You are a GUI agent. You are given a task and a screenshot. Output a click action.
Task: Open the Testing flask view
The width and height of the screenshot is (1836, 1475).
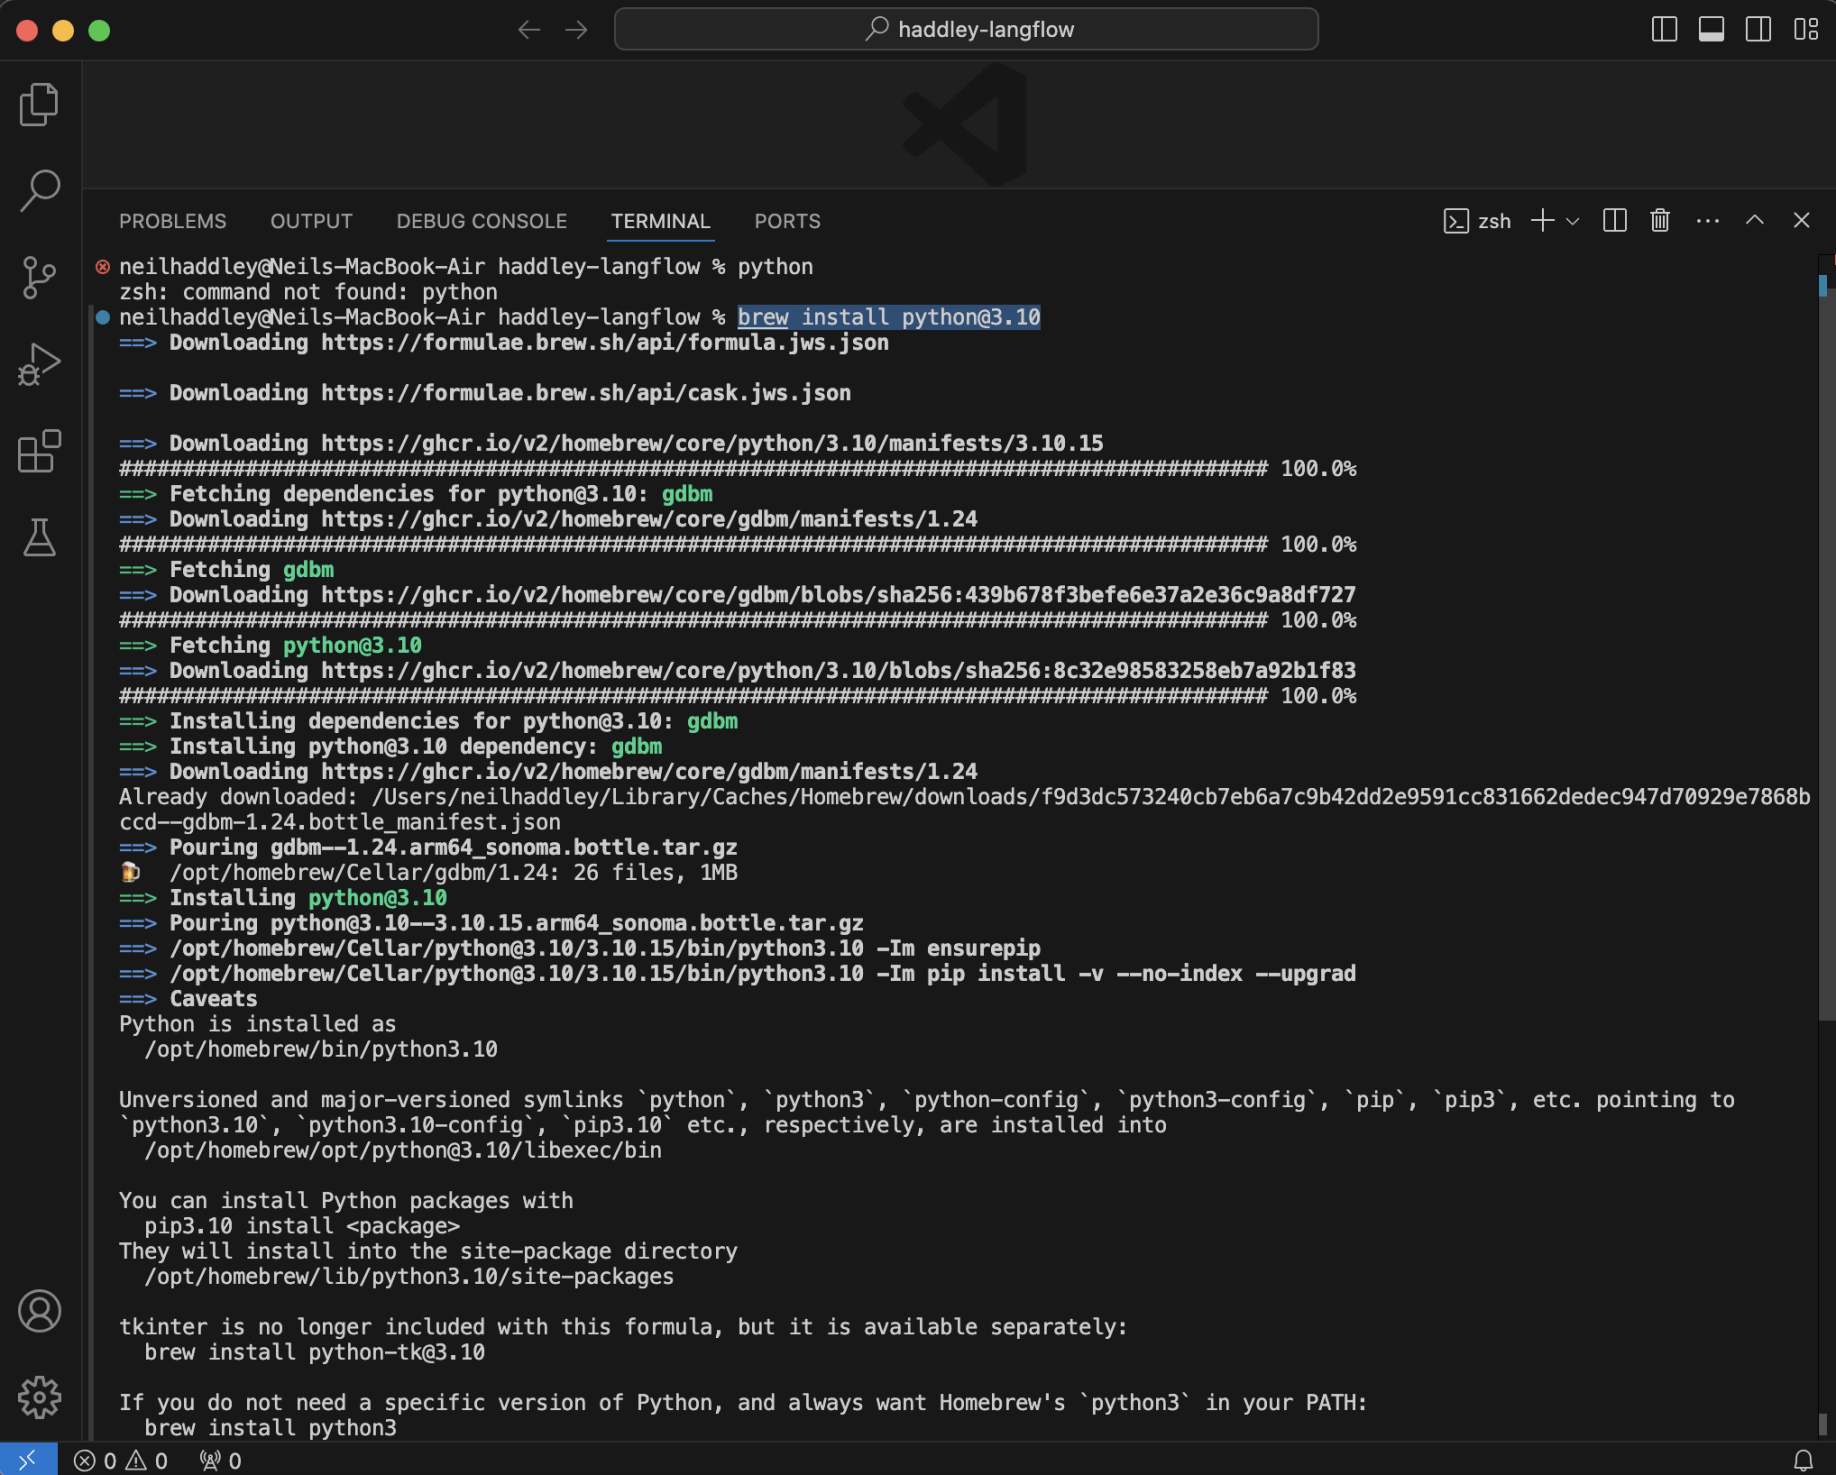pos(39,538)
